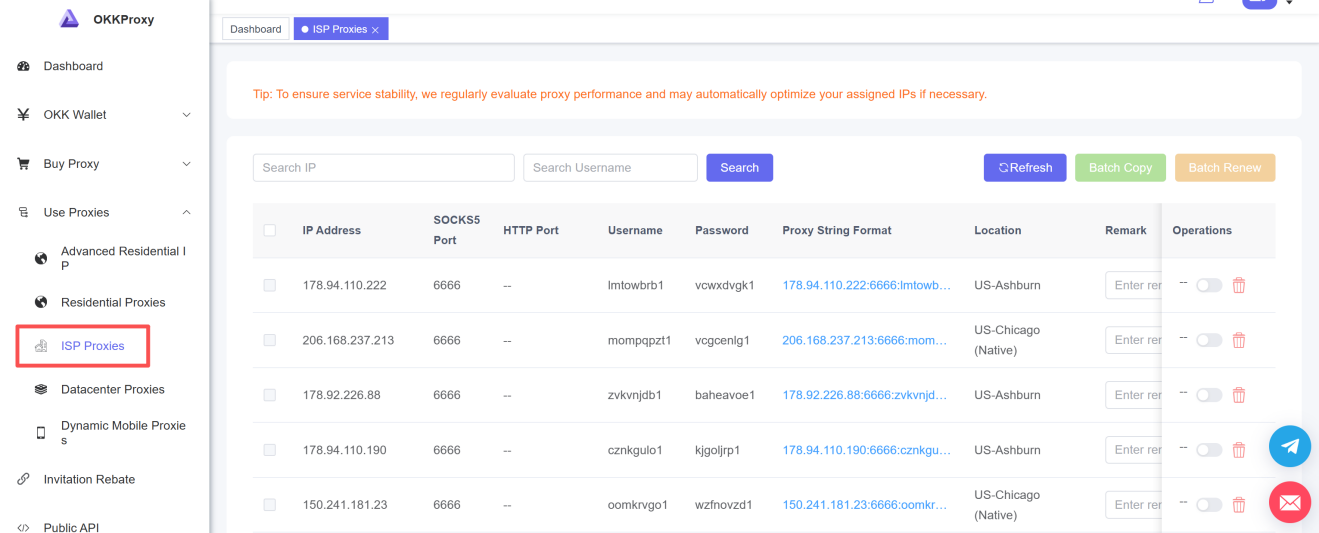
Task: Check the row for 178.92.226.88
Action: point(270,395)
